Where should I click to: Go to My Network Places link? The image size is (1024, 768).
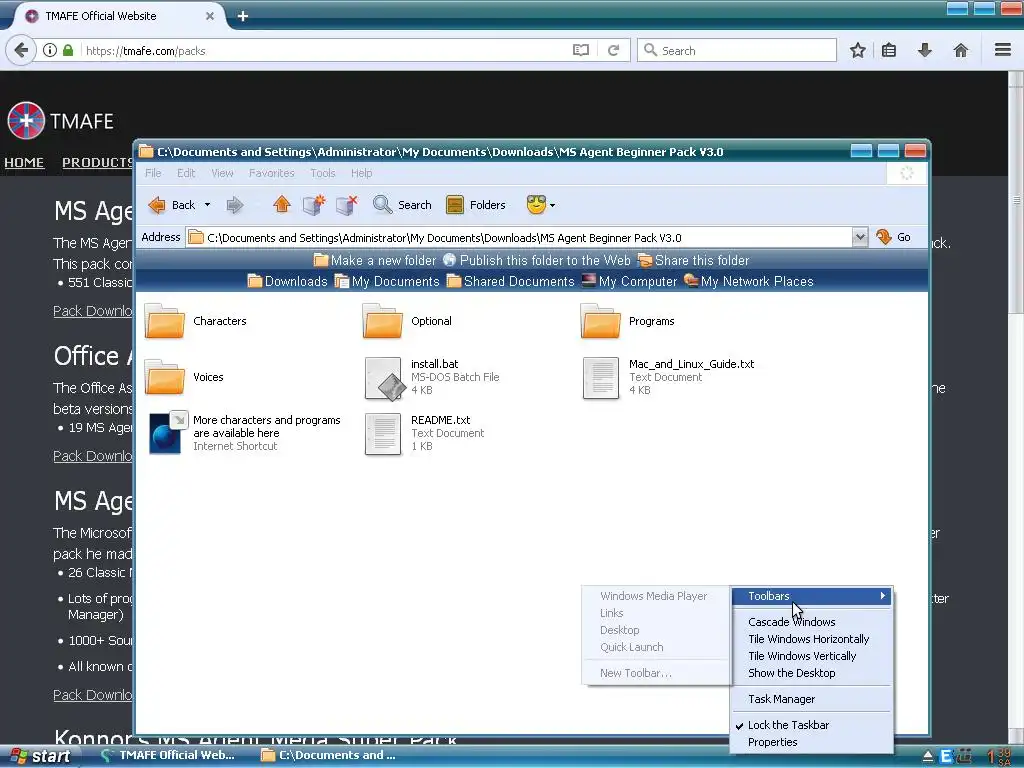click(748, 281)
